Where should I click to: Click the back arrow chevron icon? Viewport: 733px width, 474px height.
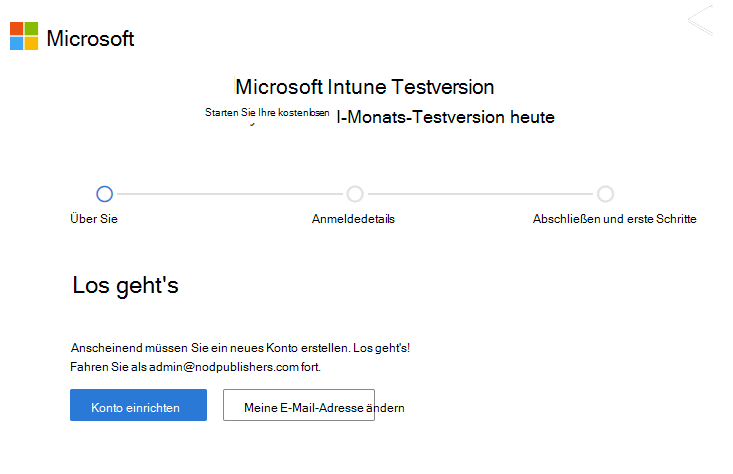tap(700, 20)
